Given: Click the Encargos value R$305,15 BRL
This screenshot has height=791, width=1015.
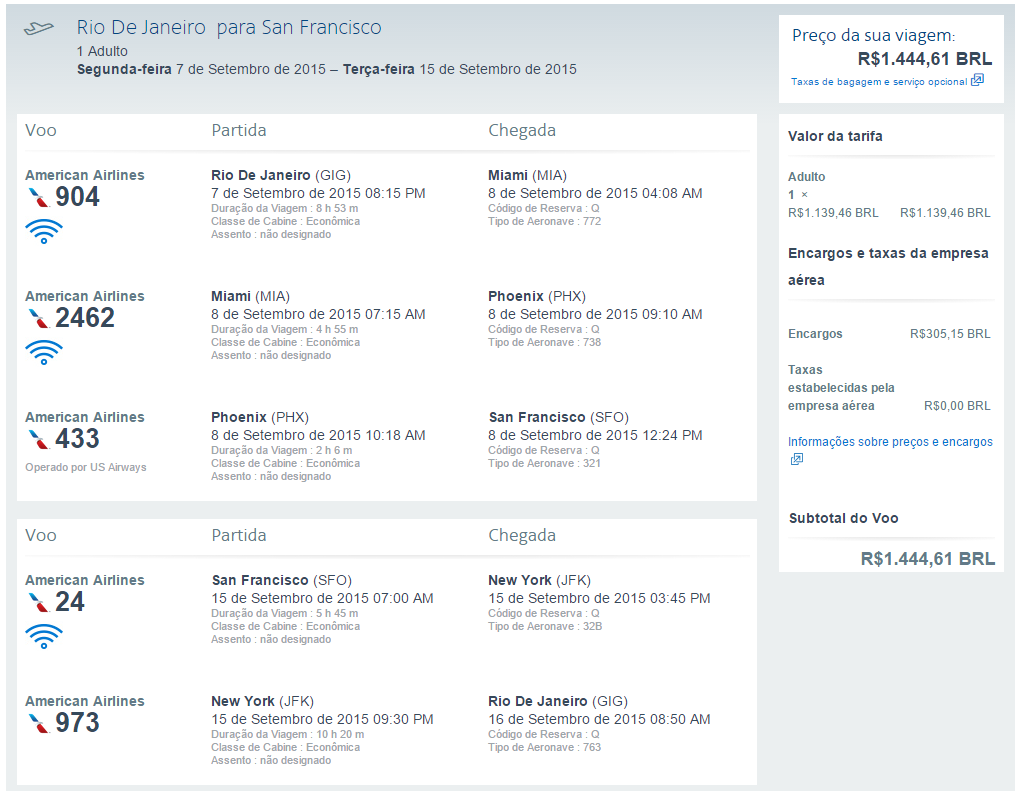Looking at the screenshot, I should 950,334.
